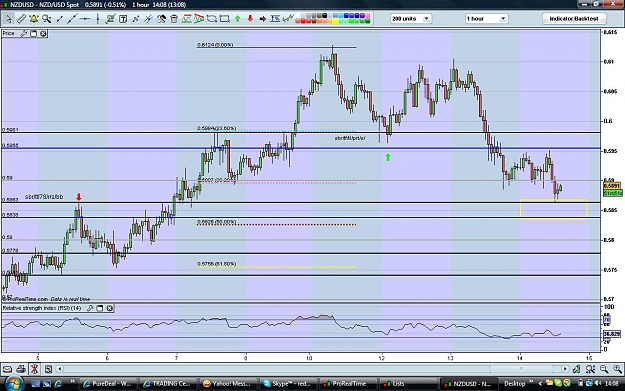Viewport: 625px width, 391px height.
Task: Select the segment line drawing tool
Action: click(x=59, y=19)
